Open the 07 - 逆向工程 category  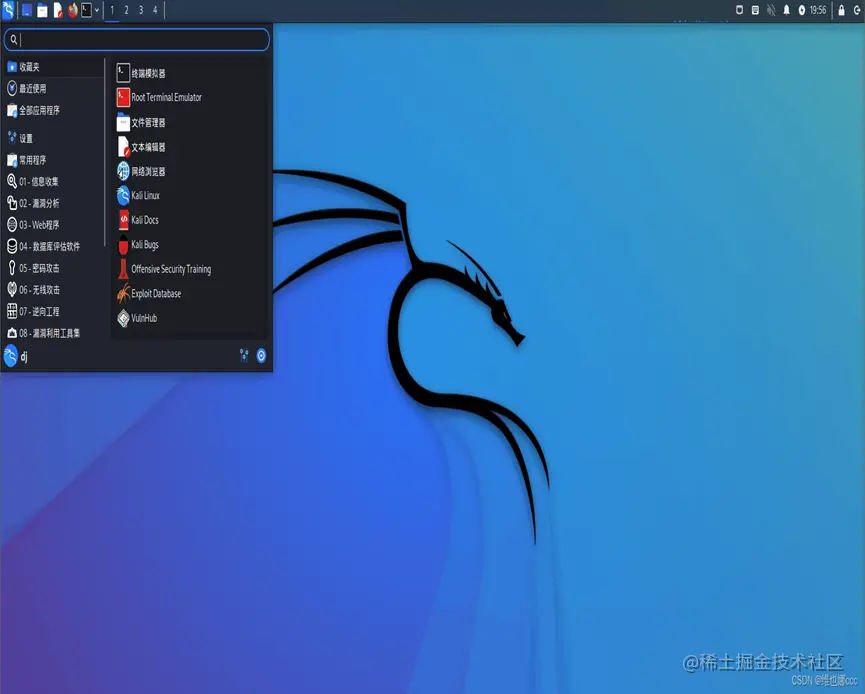click(54, 311)
